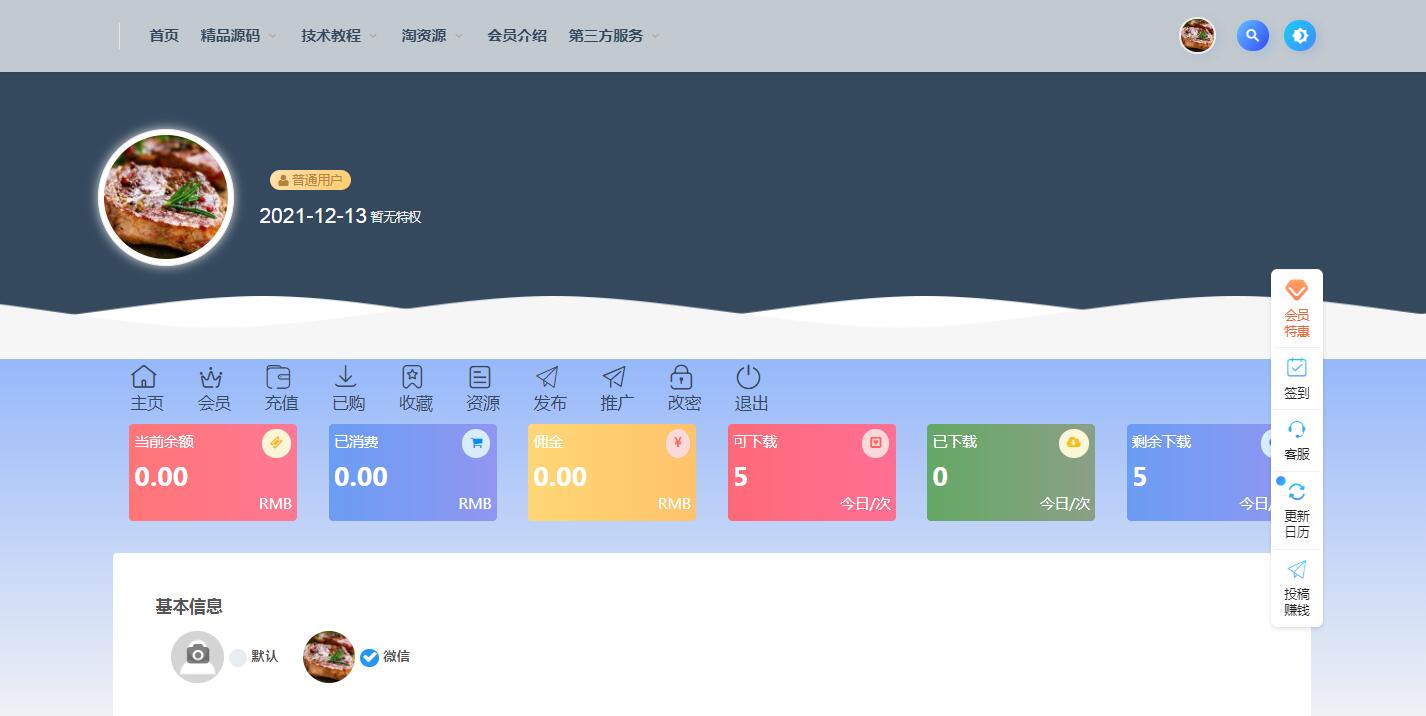
Task: Expand 精品源码 dropdown arrow
Action: tap(272, 36)
